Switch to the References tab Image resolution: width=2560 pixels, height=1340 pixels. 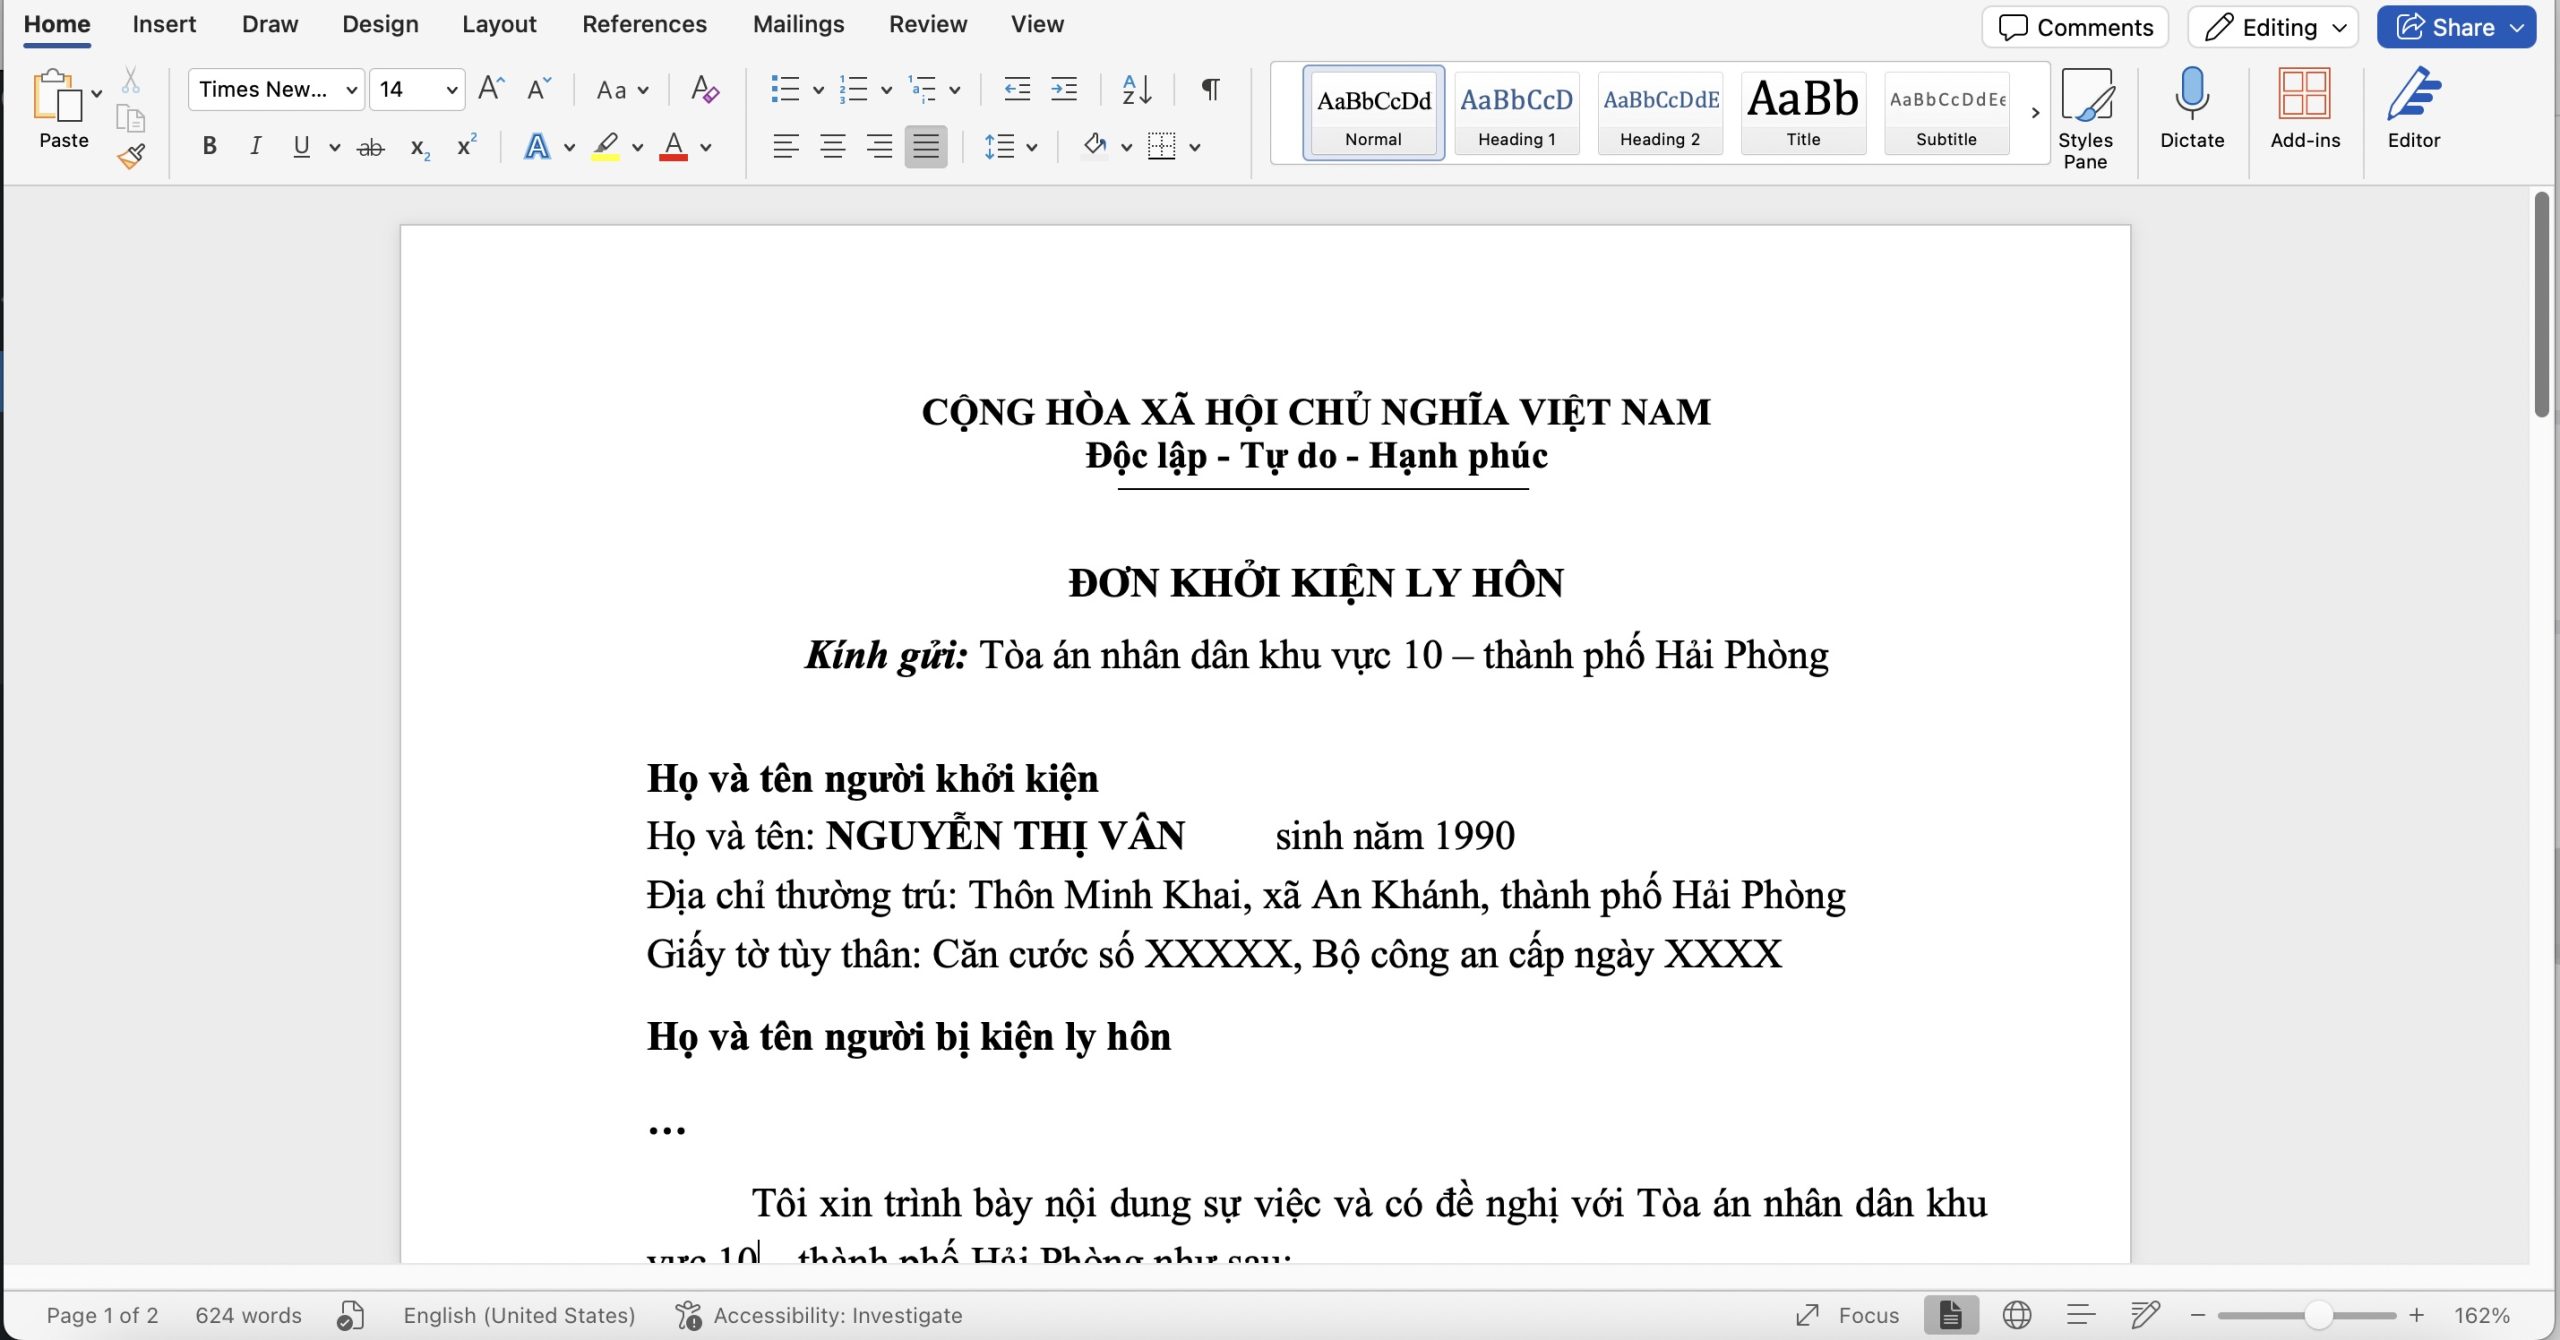(644, 24)
